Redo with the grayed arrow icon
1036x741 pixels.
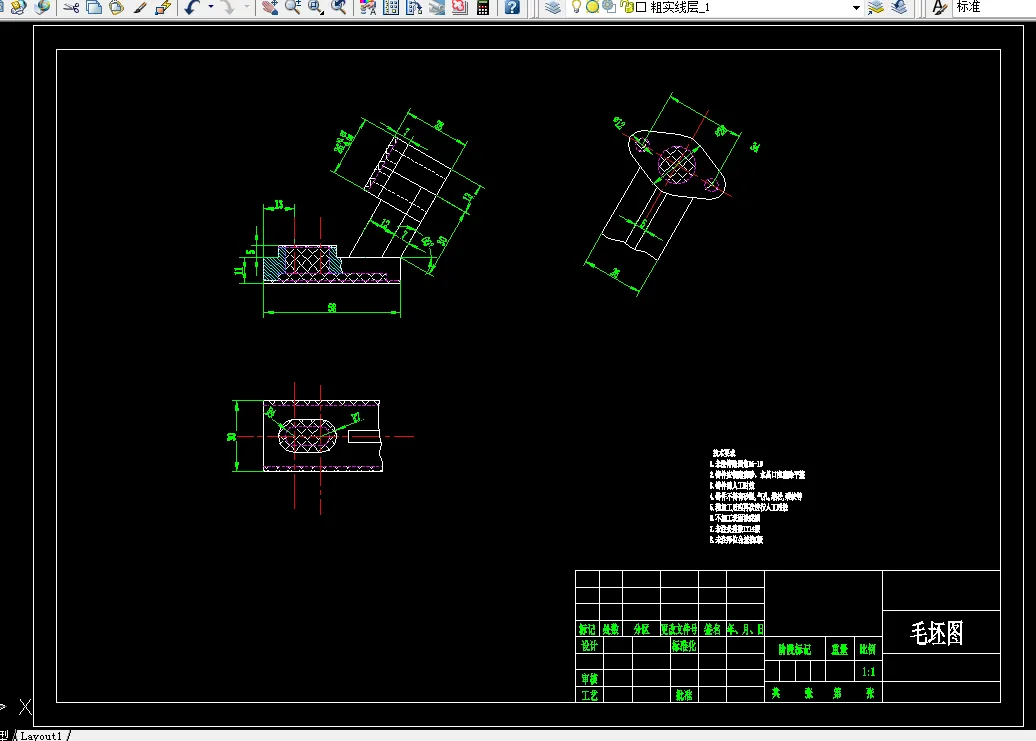[227, 7]
